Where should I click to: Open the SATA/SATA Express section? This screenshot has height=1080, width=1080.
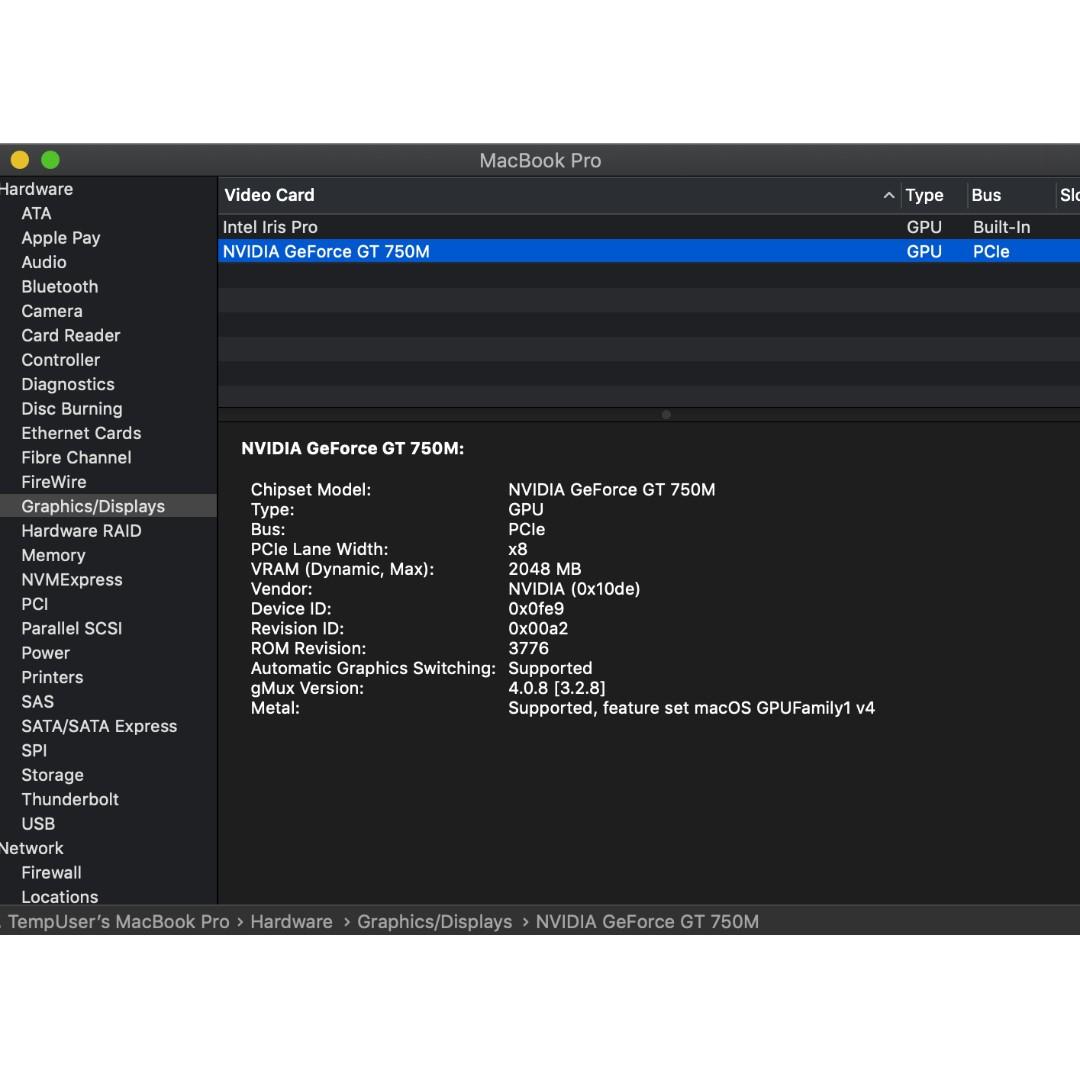point(99,727)
